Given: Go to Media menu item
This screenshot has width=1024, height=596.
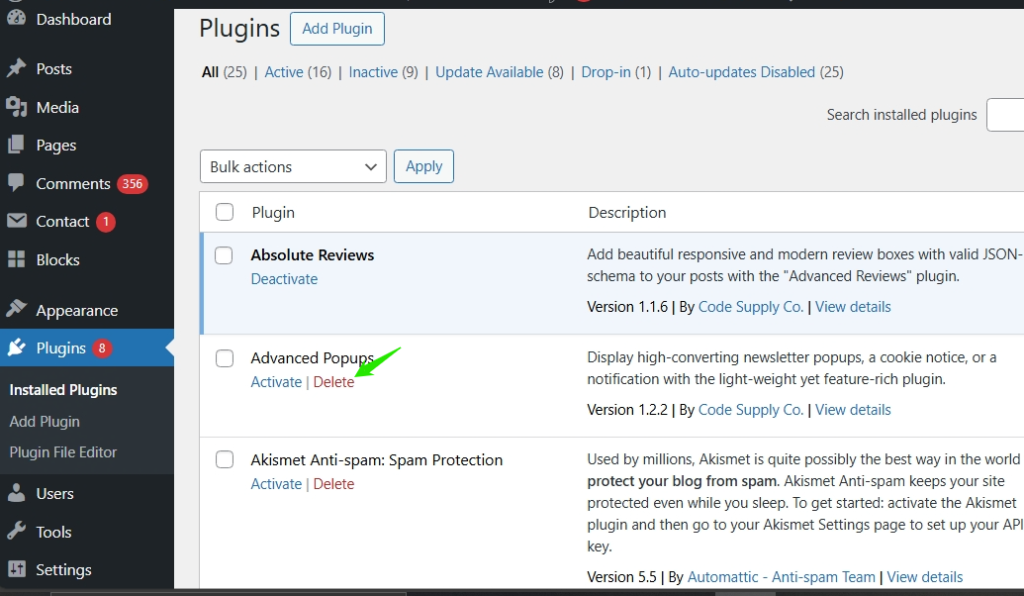Looking at the screenshot, I should [x=57, y=107].
